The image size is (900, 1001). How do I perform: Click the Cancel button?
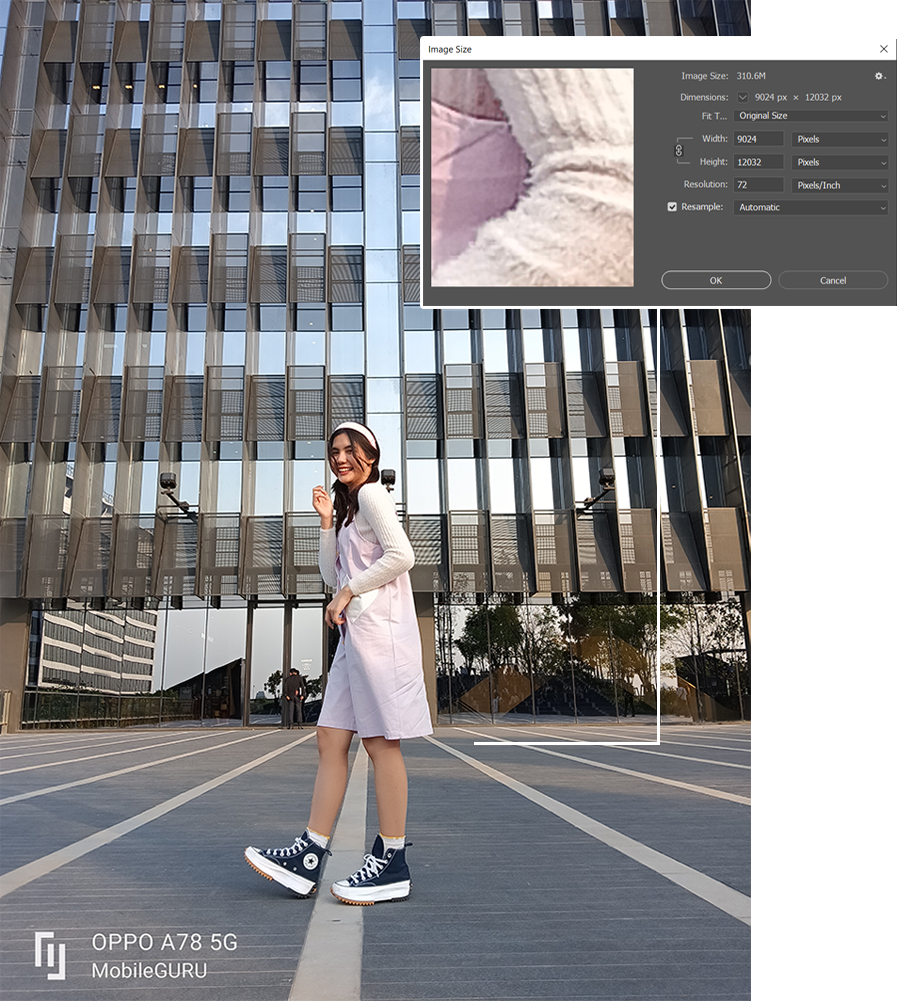pos(833,280)
